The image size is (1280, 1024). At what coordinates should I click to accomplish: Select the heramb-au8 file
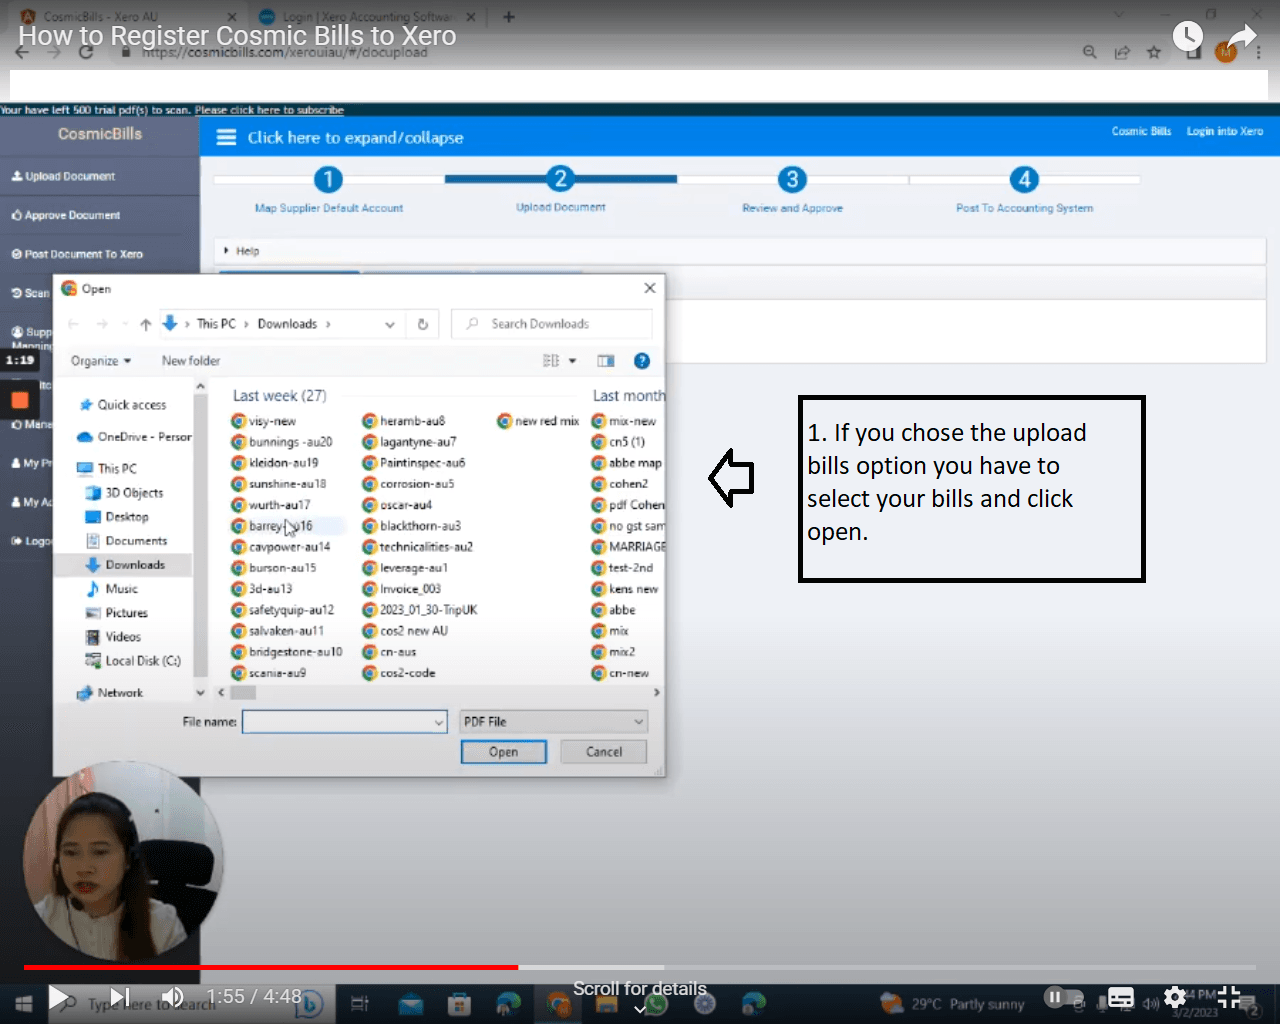(x=404, y=421)
